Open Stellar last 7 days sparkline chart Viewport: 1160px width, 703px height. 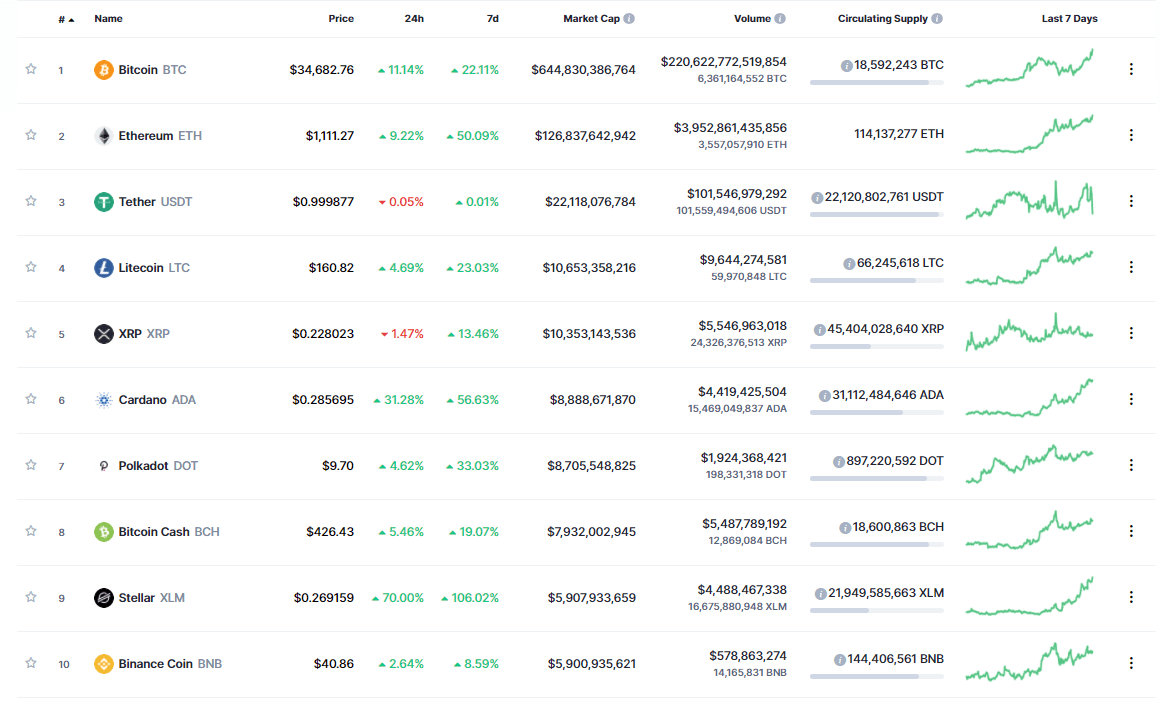click(1030, 596)
